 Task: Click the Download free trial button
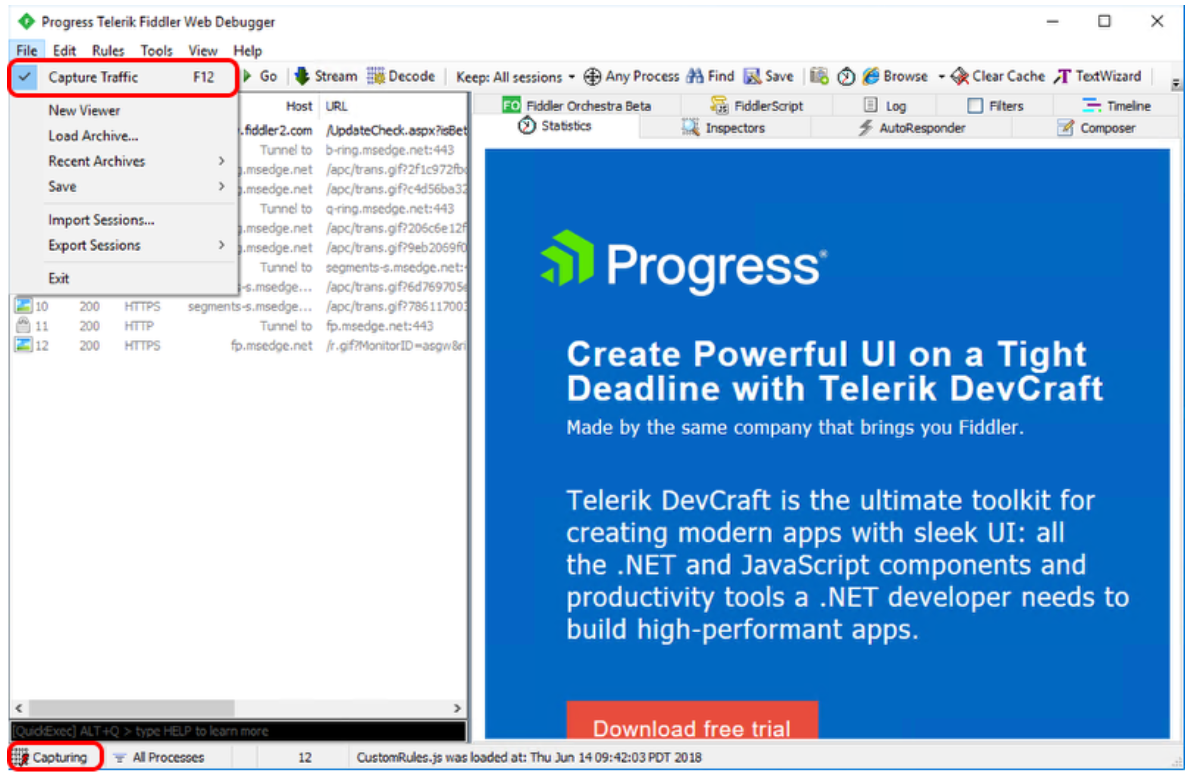coord(691,726)
